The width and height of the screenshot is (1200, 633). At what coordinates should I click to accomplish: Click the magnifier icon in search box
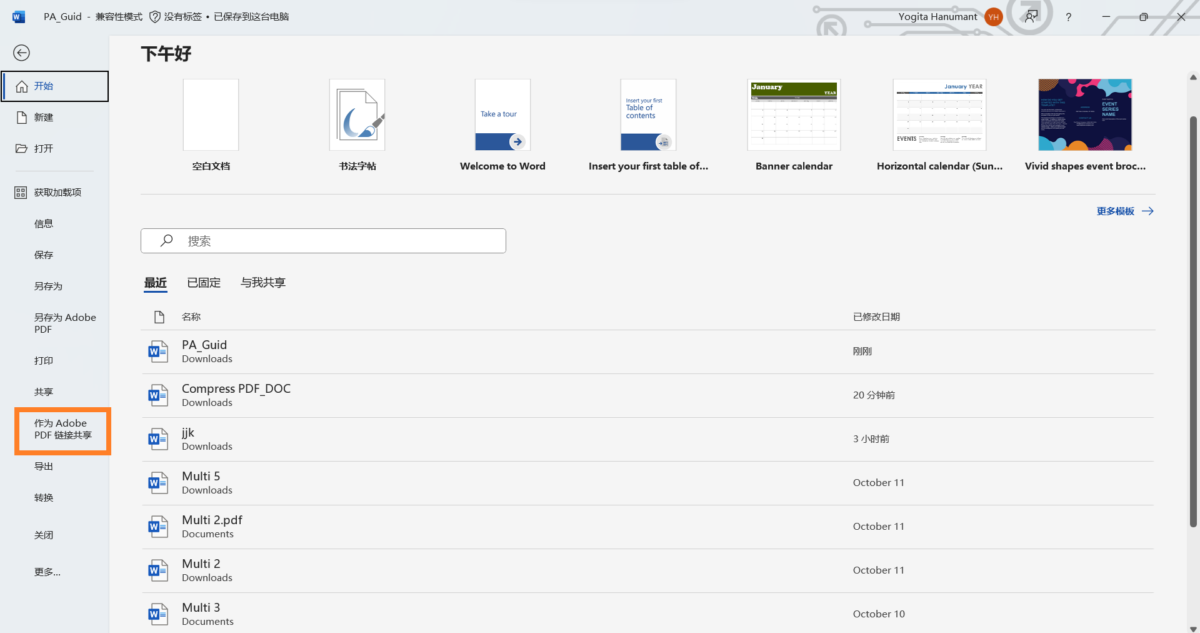(x=167, y=240)
